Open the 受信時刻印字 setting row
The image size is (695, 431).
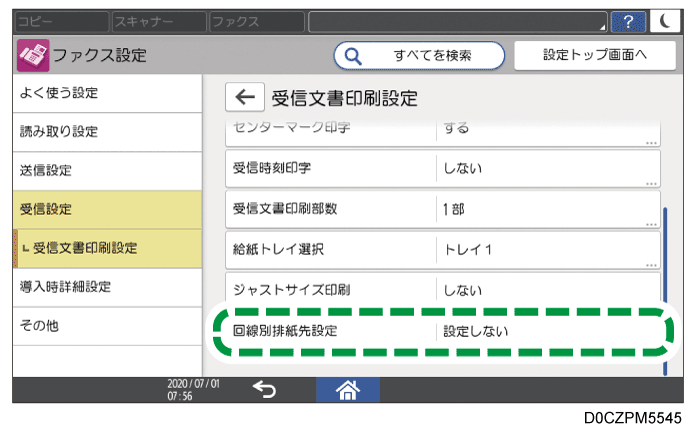pyautogui.click(x=443, y=168)
